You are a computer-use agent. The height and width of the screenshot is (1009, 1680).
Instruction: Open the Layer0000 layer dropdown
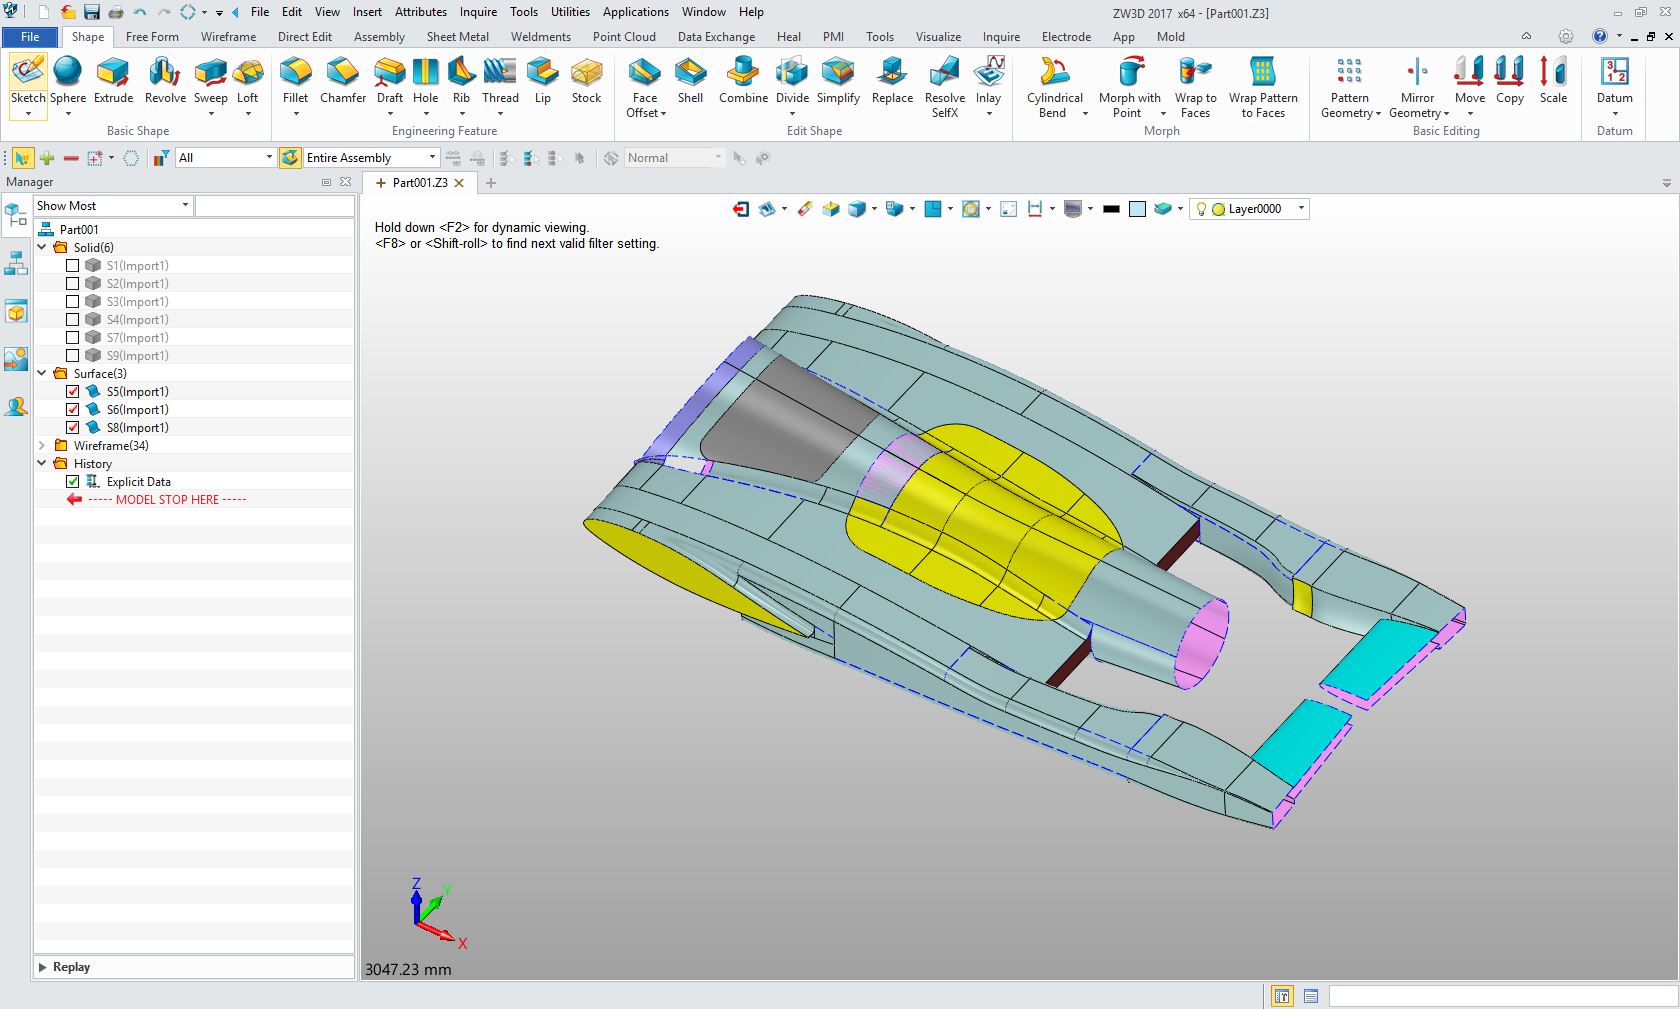click(x=1300, y=209)
